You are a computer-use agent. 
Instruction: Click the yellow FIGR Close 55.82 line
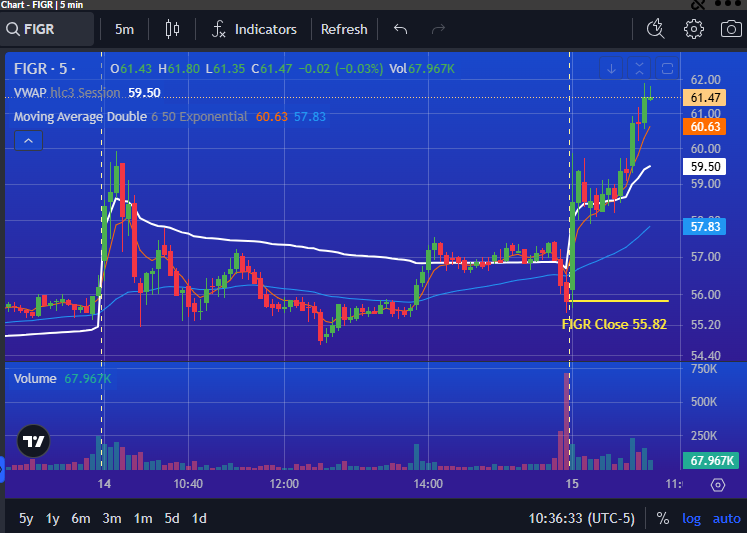(x=619, y=301)
